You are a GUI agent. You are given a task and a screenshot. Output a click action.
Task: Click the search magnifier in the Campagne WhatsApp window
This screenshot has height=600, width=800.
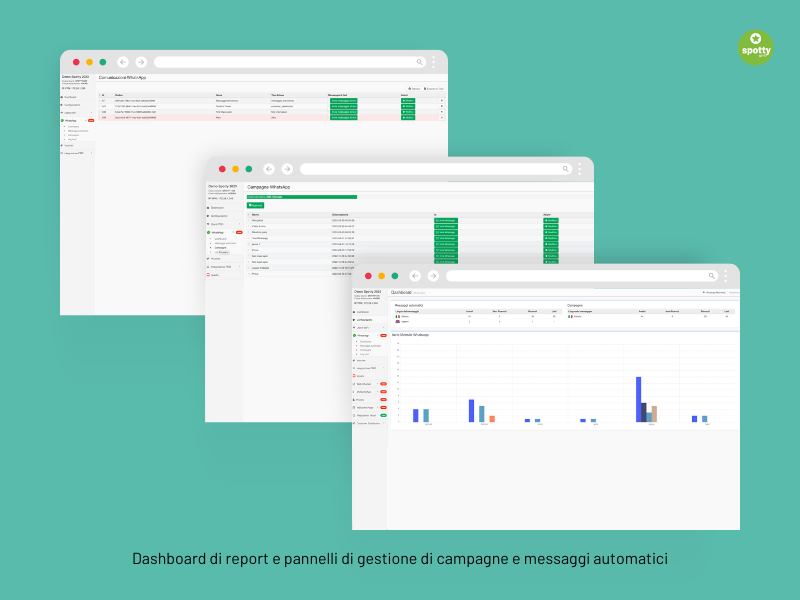point(565,169)
